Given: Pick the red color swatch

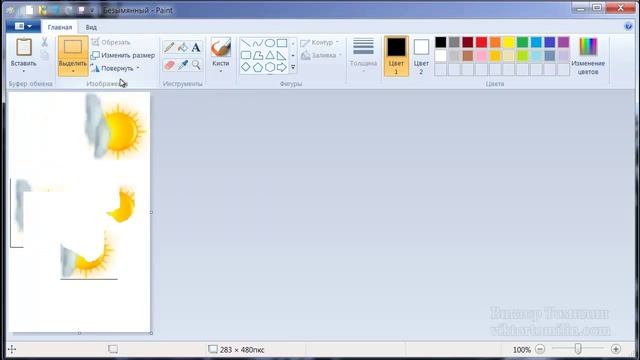Looking at the screenshot, I should (x=481, y=42).
